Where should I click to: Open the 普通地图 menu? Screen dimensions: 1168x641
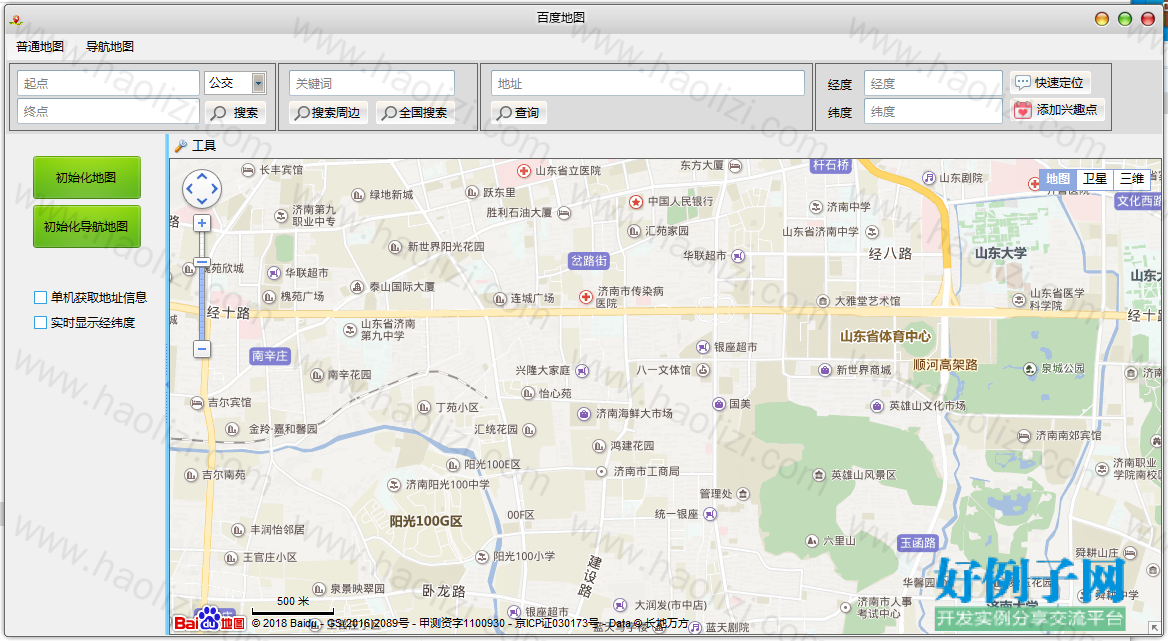[40, 46]
